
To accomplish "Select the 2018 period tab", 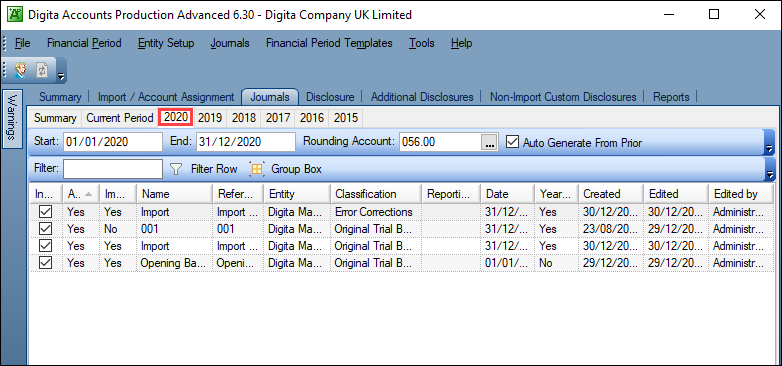I will point(244,118).
